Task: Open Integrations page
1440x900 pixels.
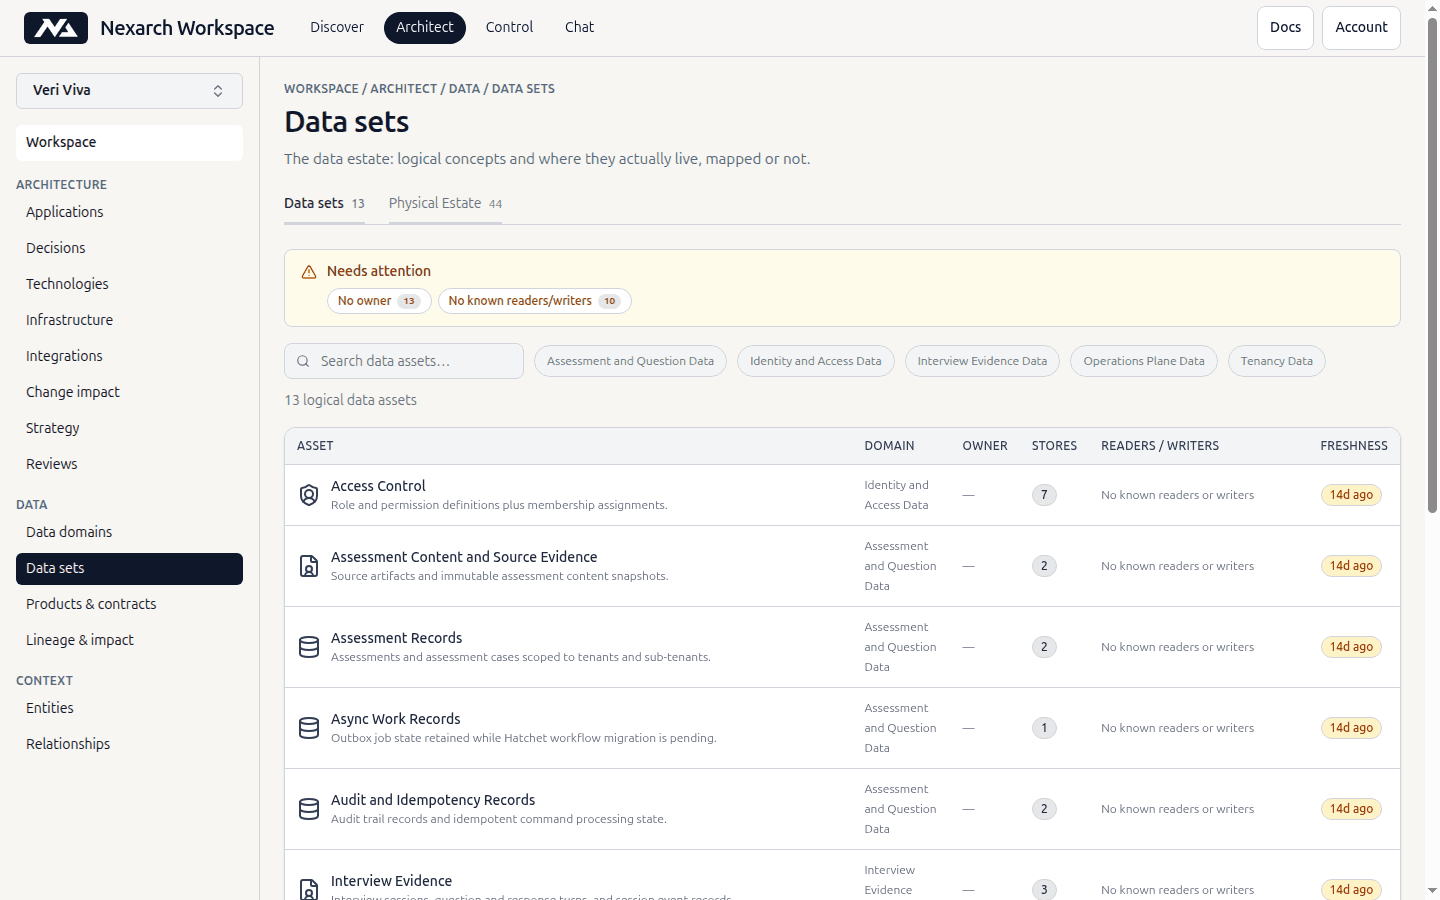Action: pos(129,356)
